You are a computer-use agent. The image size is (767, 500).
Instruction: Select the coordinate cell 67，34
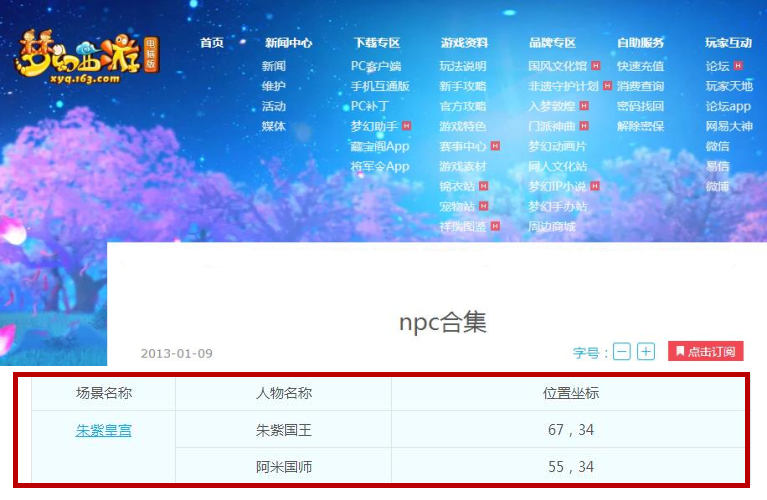570,430
